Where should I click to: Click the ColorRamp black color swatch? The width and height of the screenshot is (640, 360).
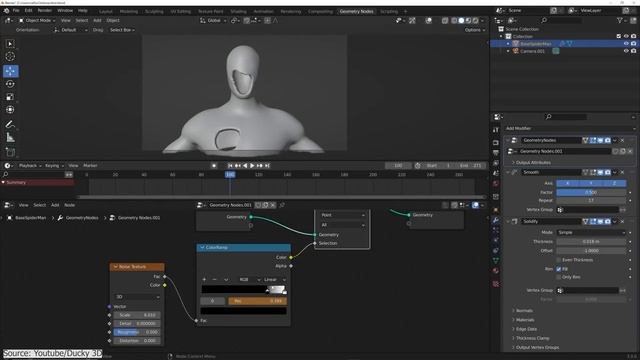pyautogui.click(x=243, y=311)
